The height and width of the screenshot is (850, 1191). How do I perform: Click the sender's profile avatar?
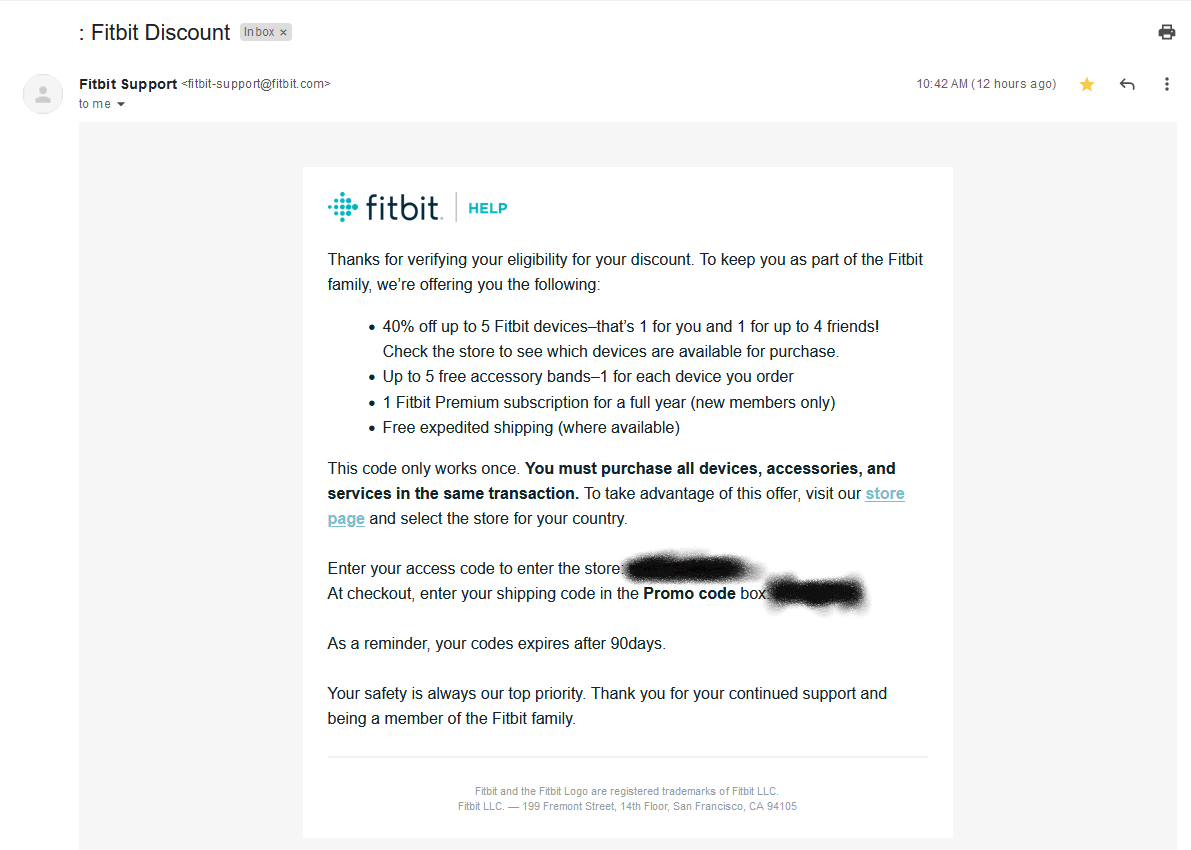(x=43, y=93)
